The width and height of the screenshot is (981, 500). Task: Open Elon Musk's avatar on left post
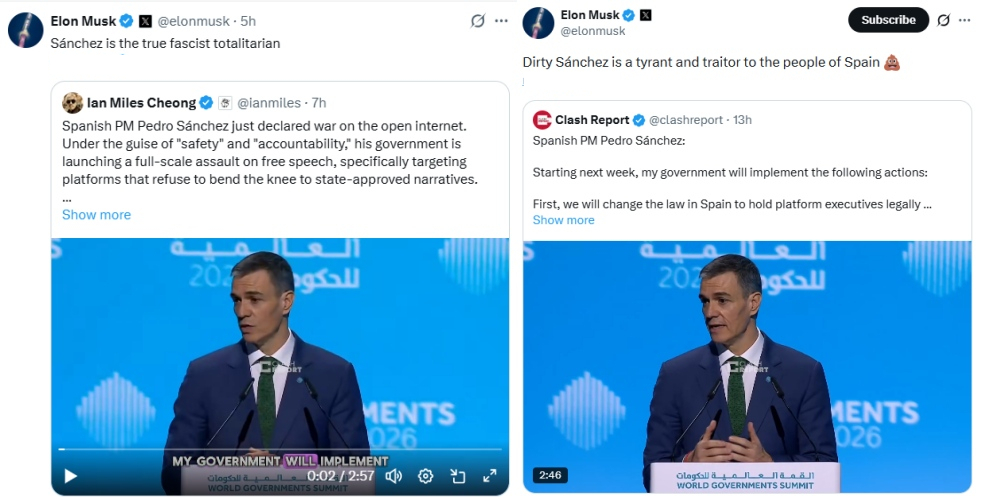point(25,30)
